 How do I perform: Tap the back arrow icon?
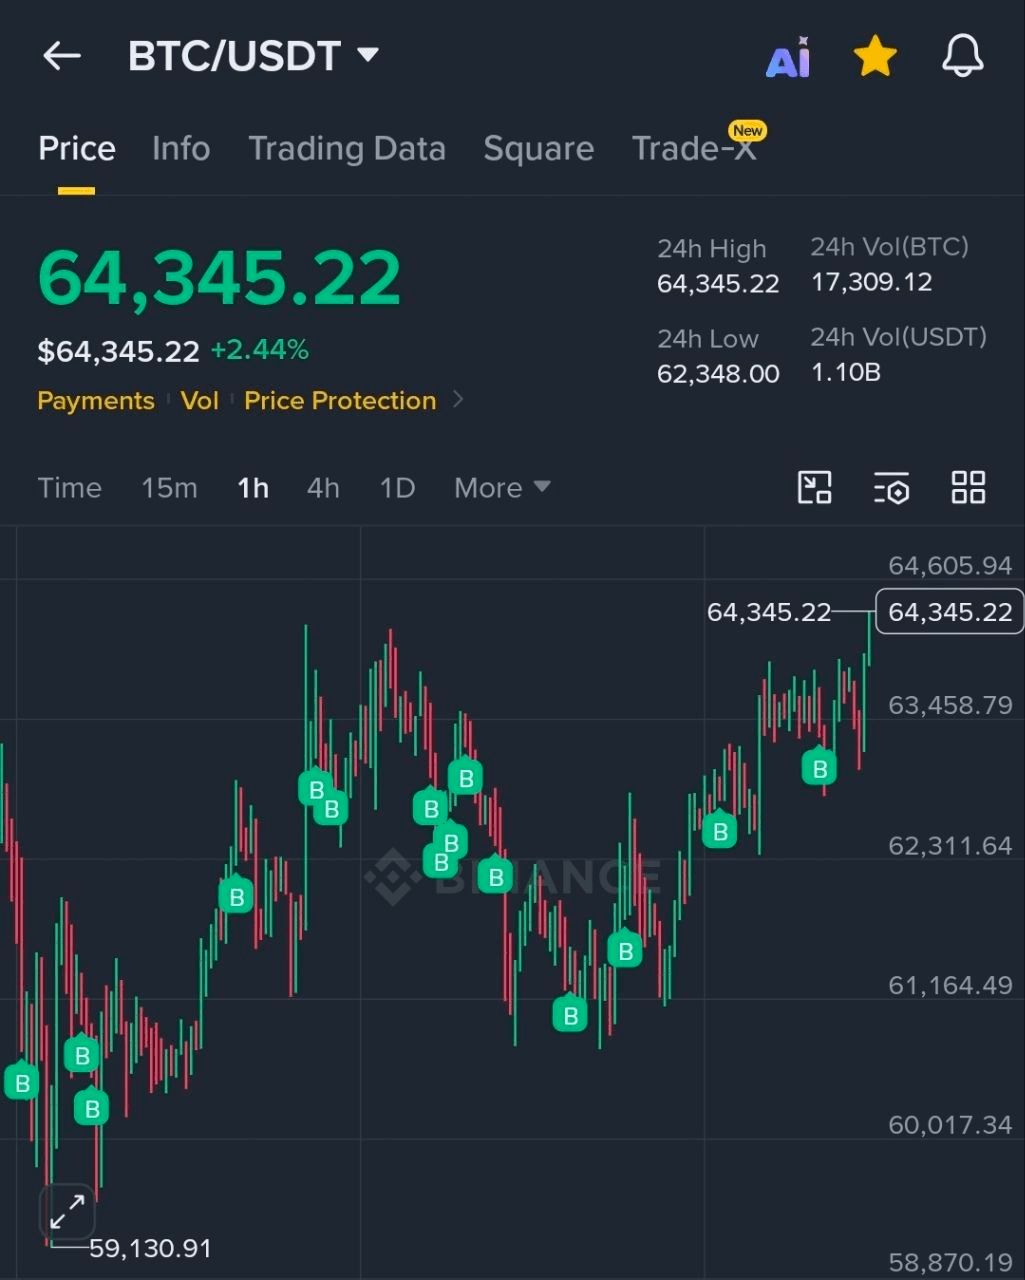(x=62, y=56)
